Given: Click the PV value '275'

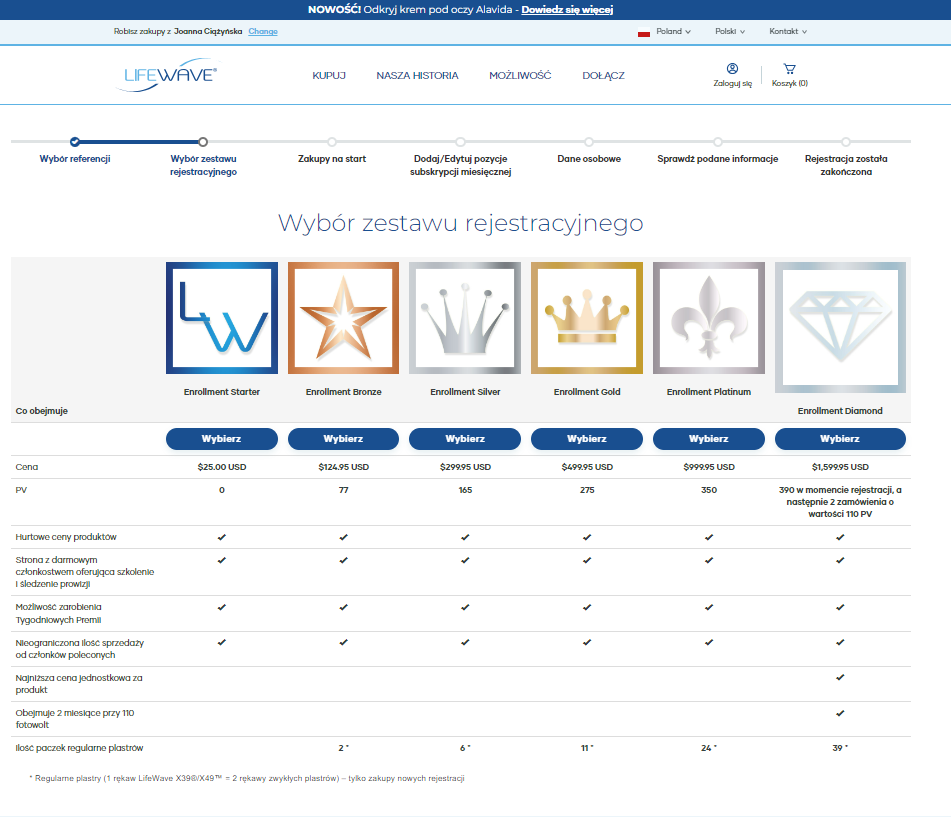Looking at the screenshot, I should coord(587,490).
